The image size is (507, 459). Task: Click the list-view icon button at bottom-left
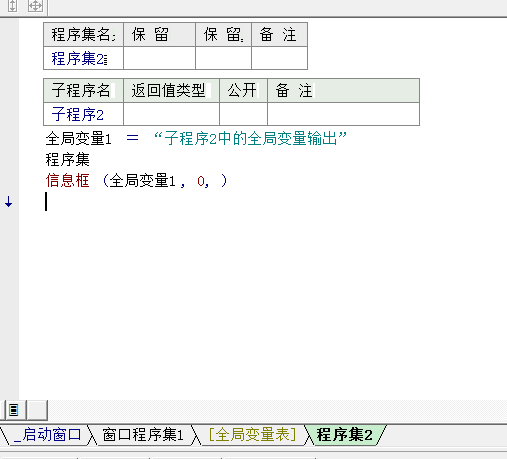(x=14, y=410)
